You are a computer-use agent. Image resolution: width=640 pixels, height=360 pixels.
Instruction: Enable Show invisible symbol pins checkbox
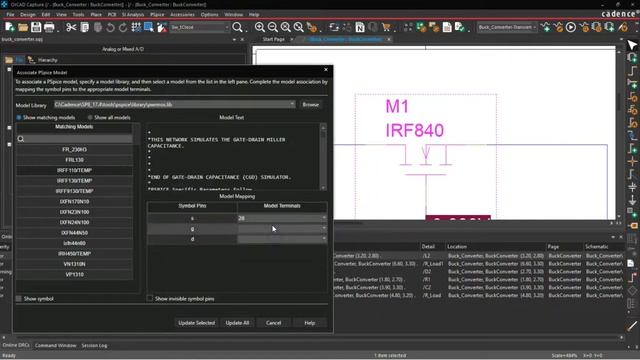pyautogui.click(x=150, y=299)
